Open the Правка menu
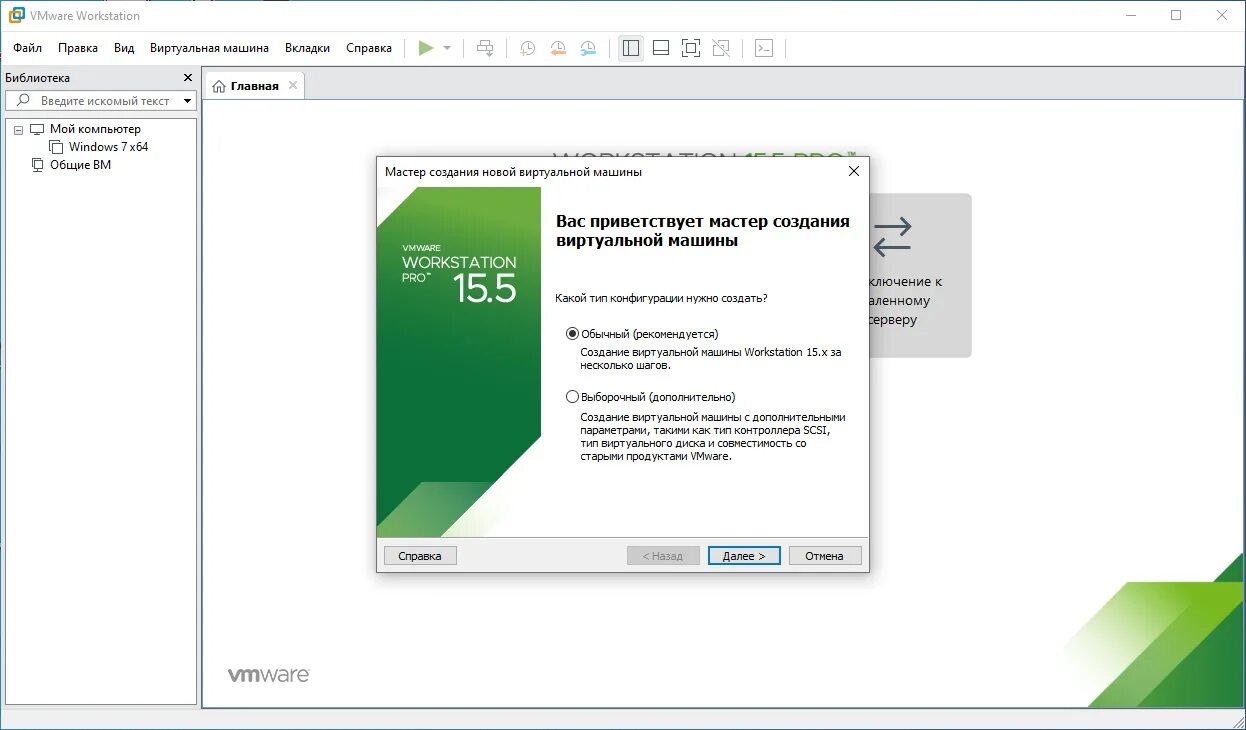 [x=78, y=48]
